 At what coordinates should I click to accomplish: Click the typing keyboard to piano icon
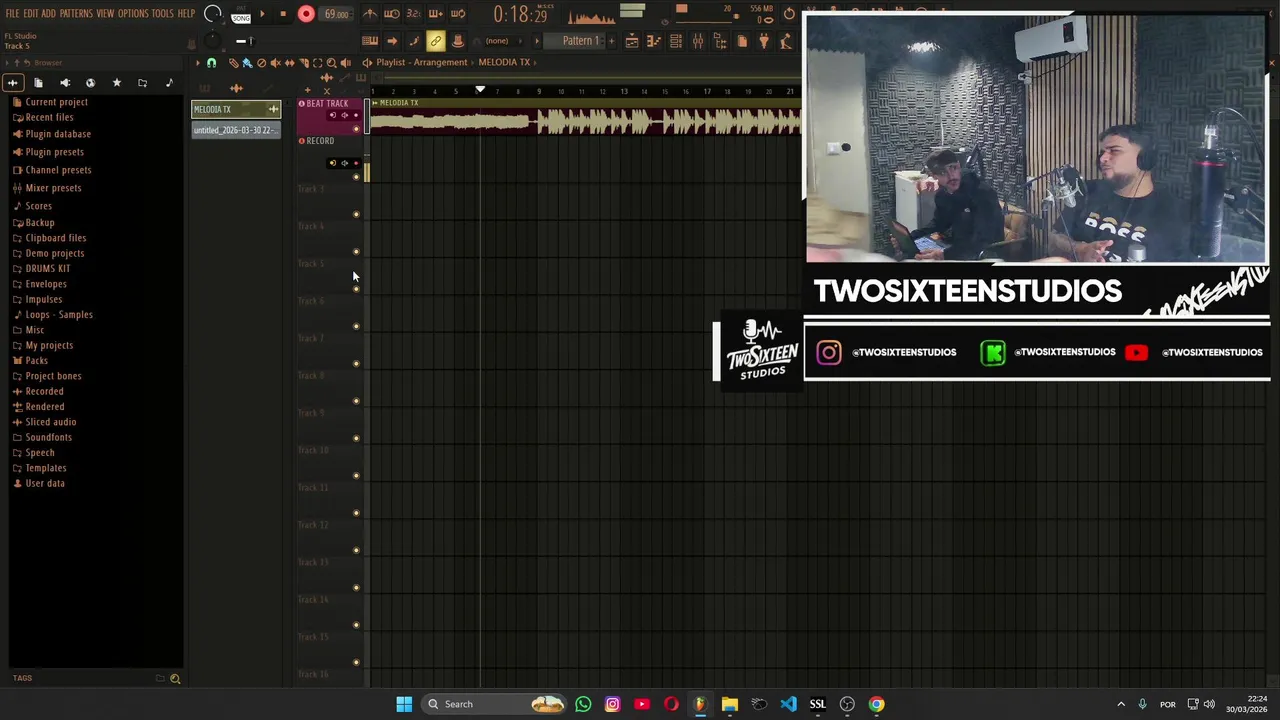click(370, 41)
